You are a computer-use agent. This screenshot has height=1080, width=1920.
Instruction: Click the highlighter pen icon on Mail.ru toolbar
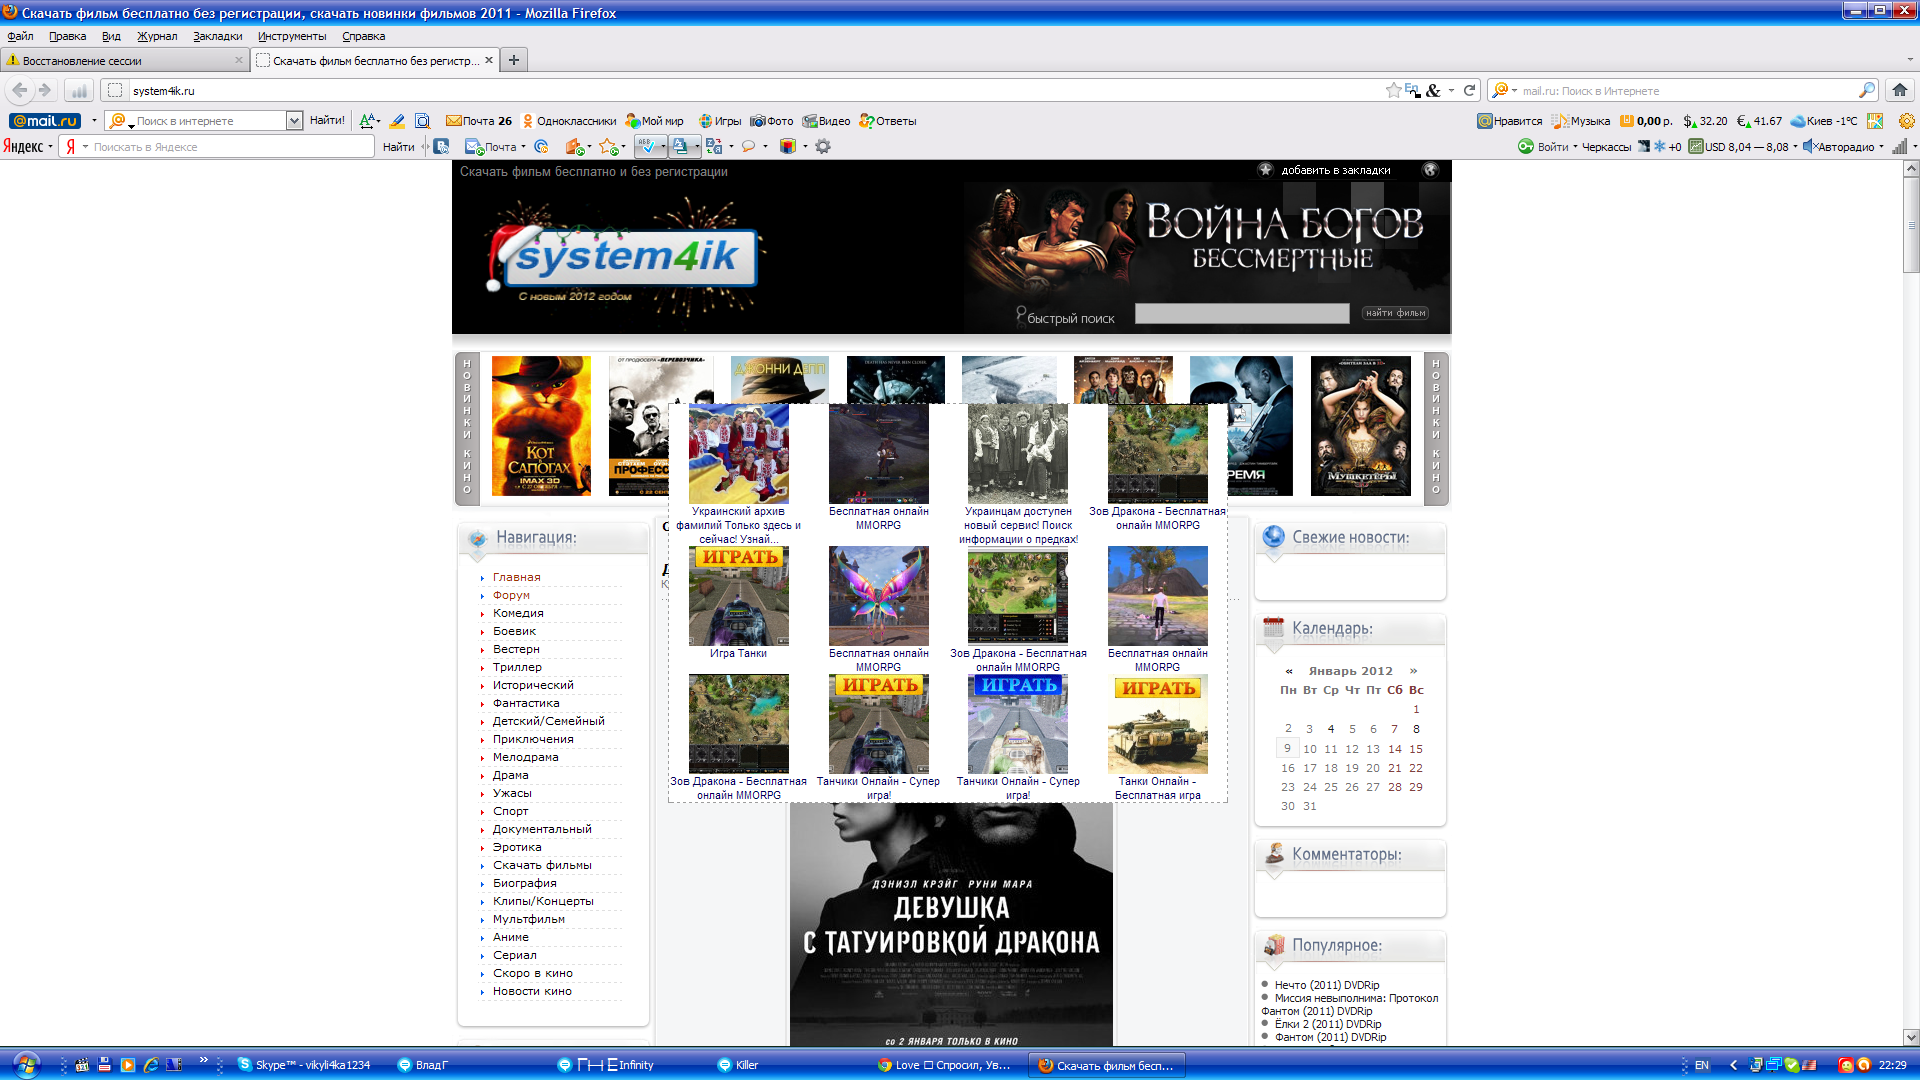pyautogui.click(x=397, y=121)
